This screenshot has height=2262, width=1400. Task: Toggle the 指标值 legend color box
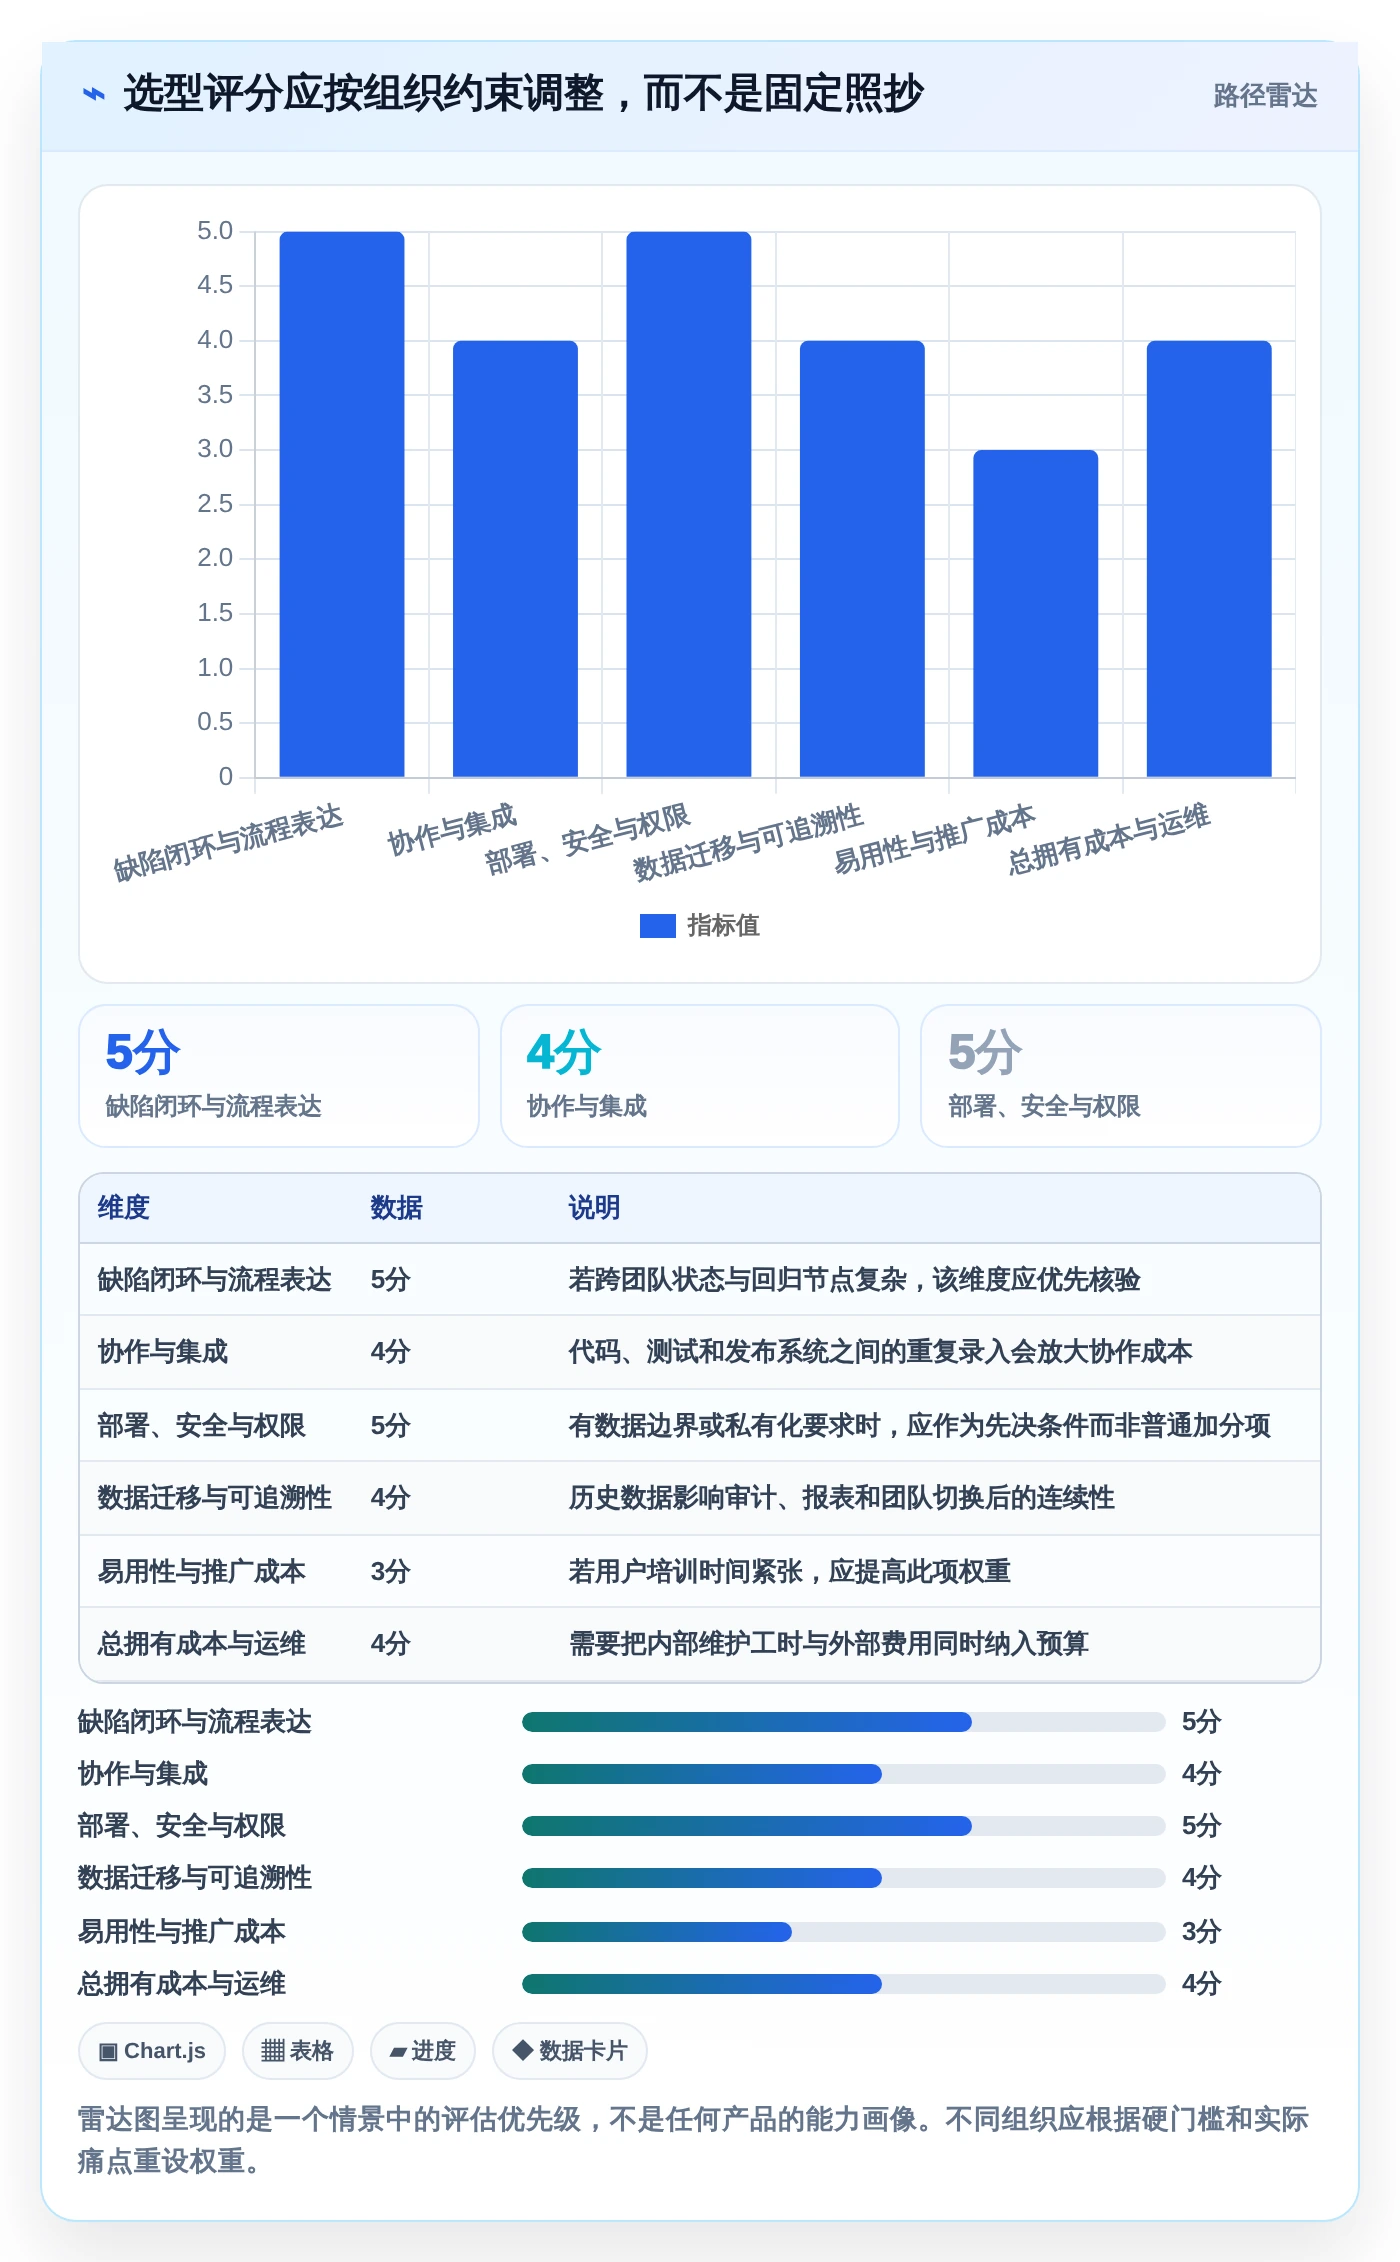658,926
